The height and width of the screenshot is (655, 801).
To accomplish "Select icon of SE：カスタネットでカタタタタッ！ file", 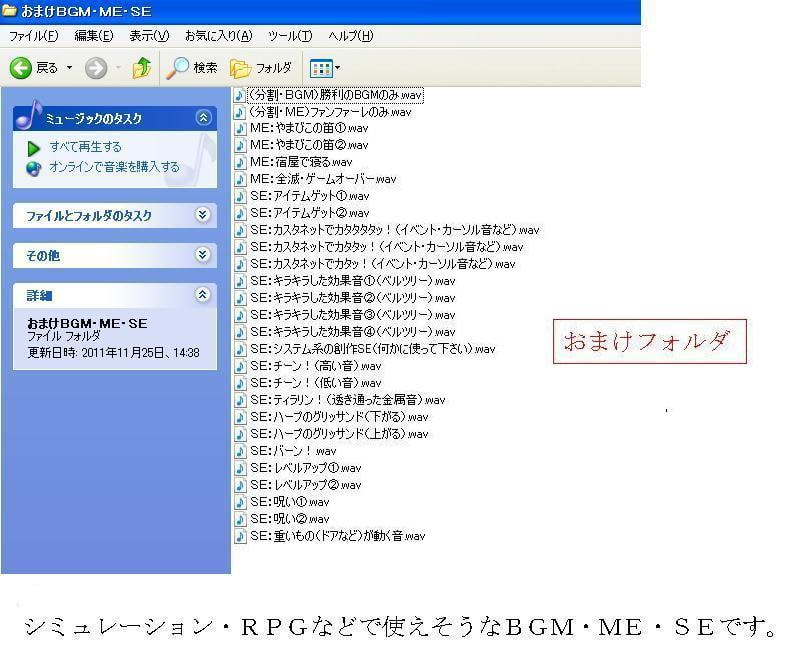I will [x=239, y=230].
